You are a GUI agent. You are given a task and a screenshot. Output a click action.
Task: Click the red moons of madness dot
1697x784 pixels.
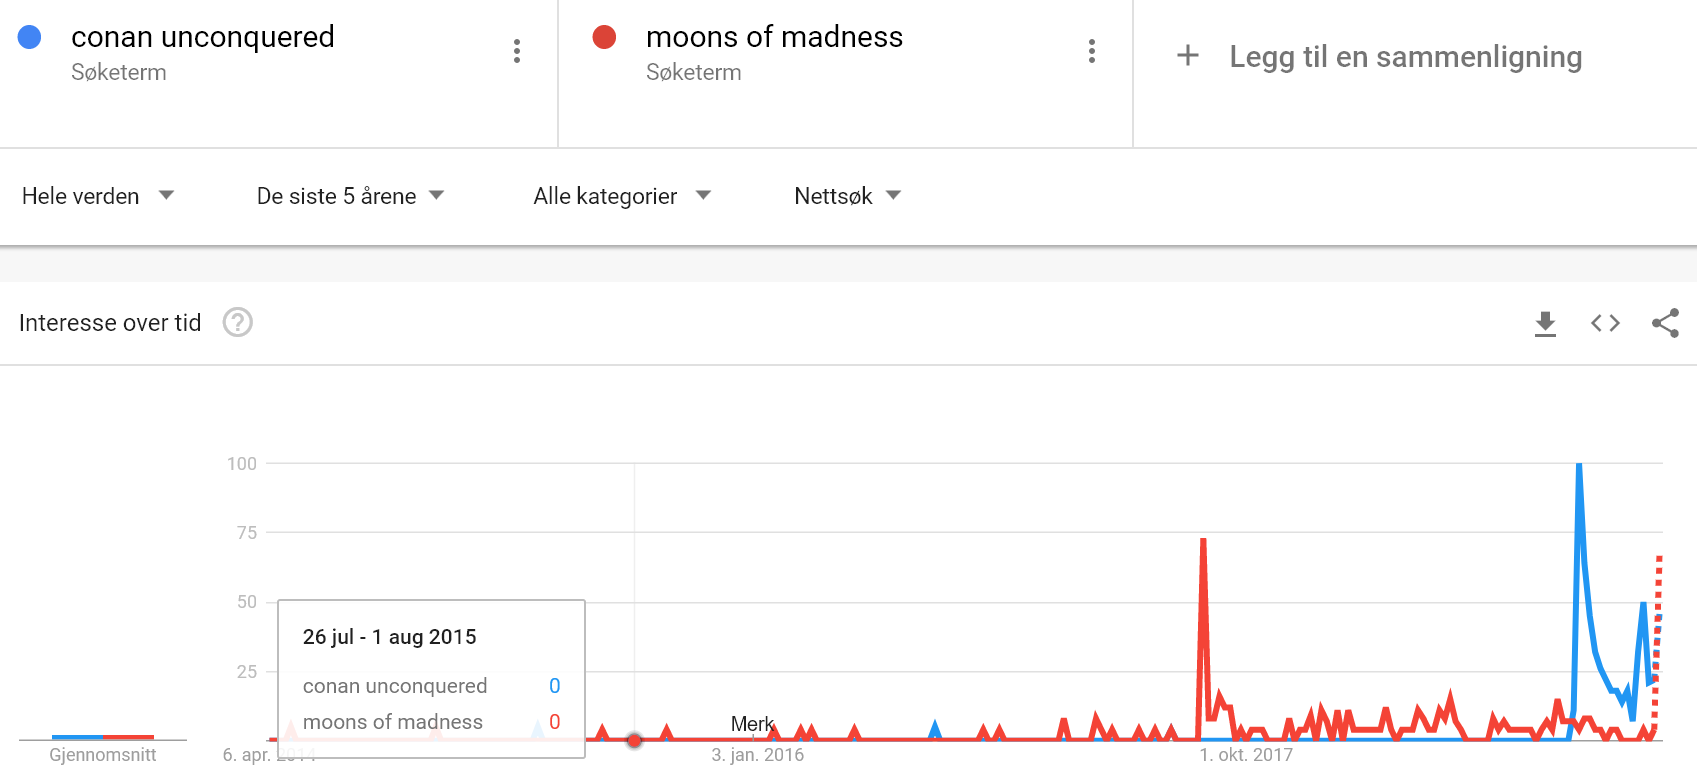(604, 37)
